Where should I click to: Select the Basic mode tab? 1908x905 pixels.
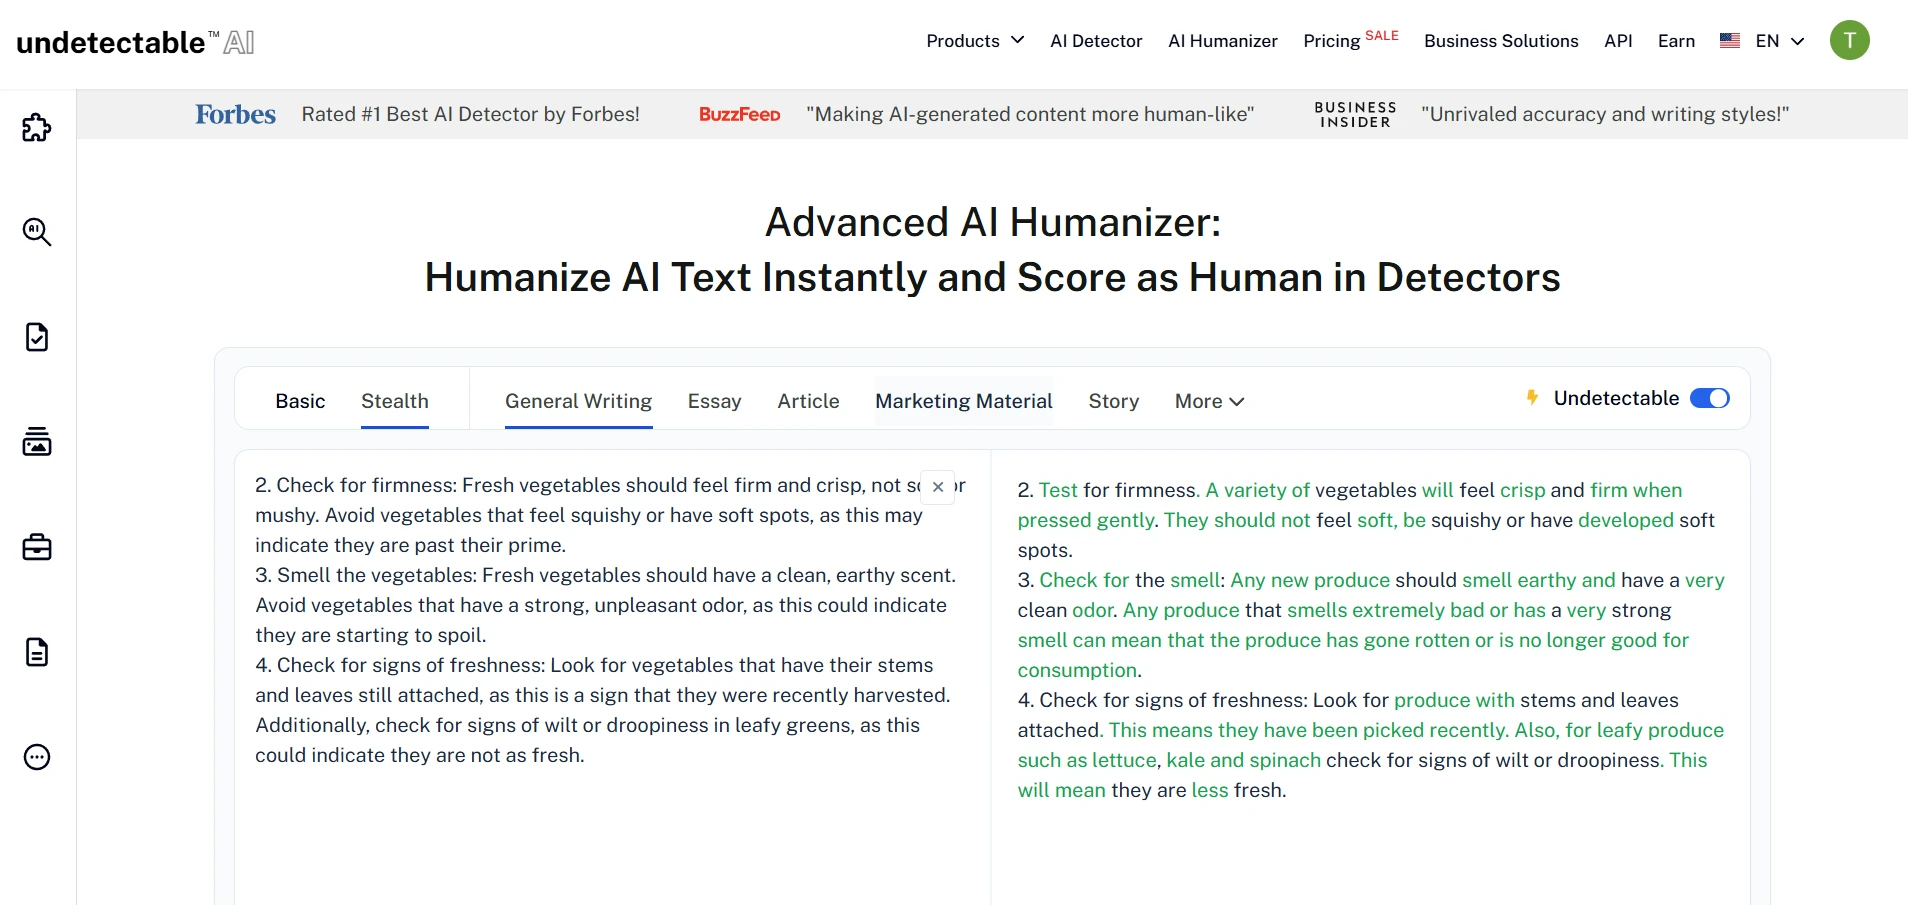click(x=300, y=401)
